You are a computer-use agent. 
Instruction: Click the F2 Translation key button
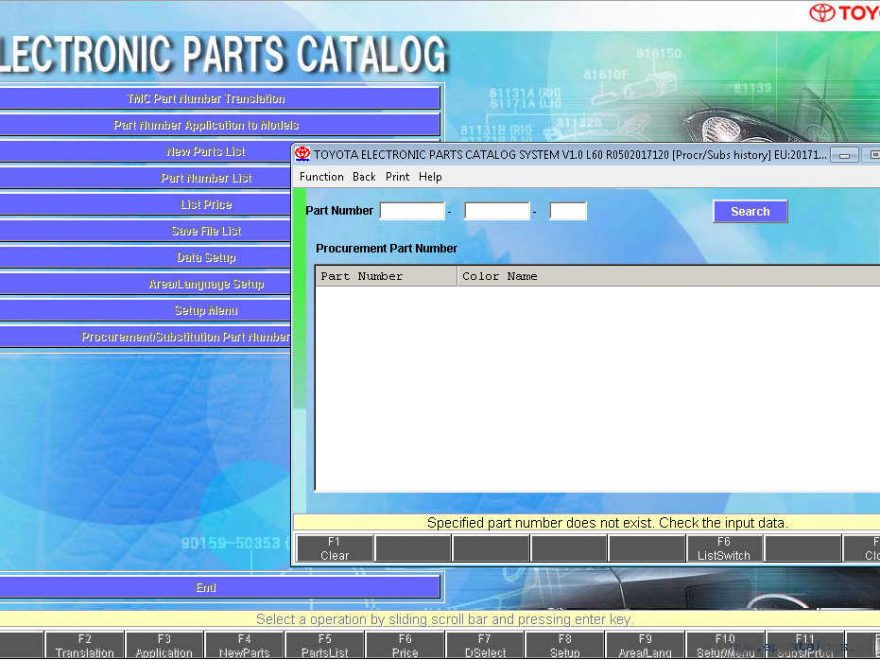click(85, 645)
